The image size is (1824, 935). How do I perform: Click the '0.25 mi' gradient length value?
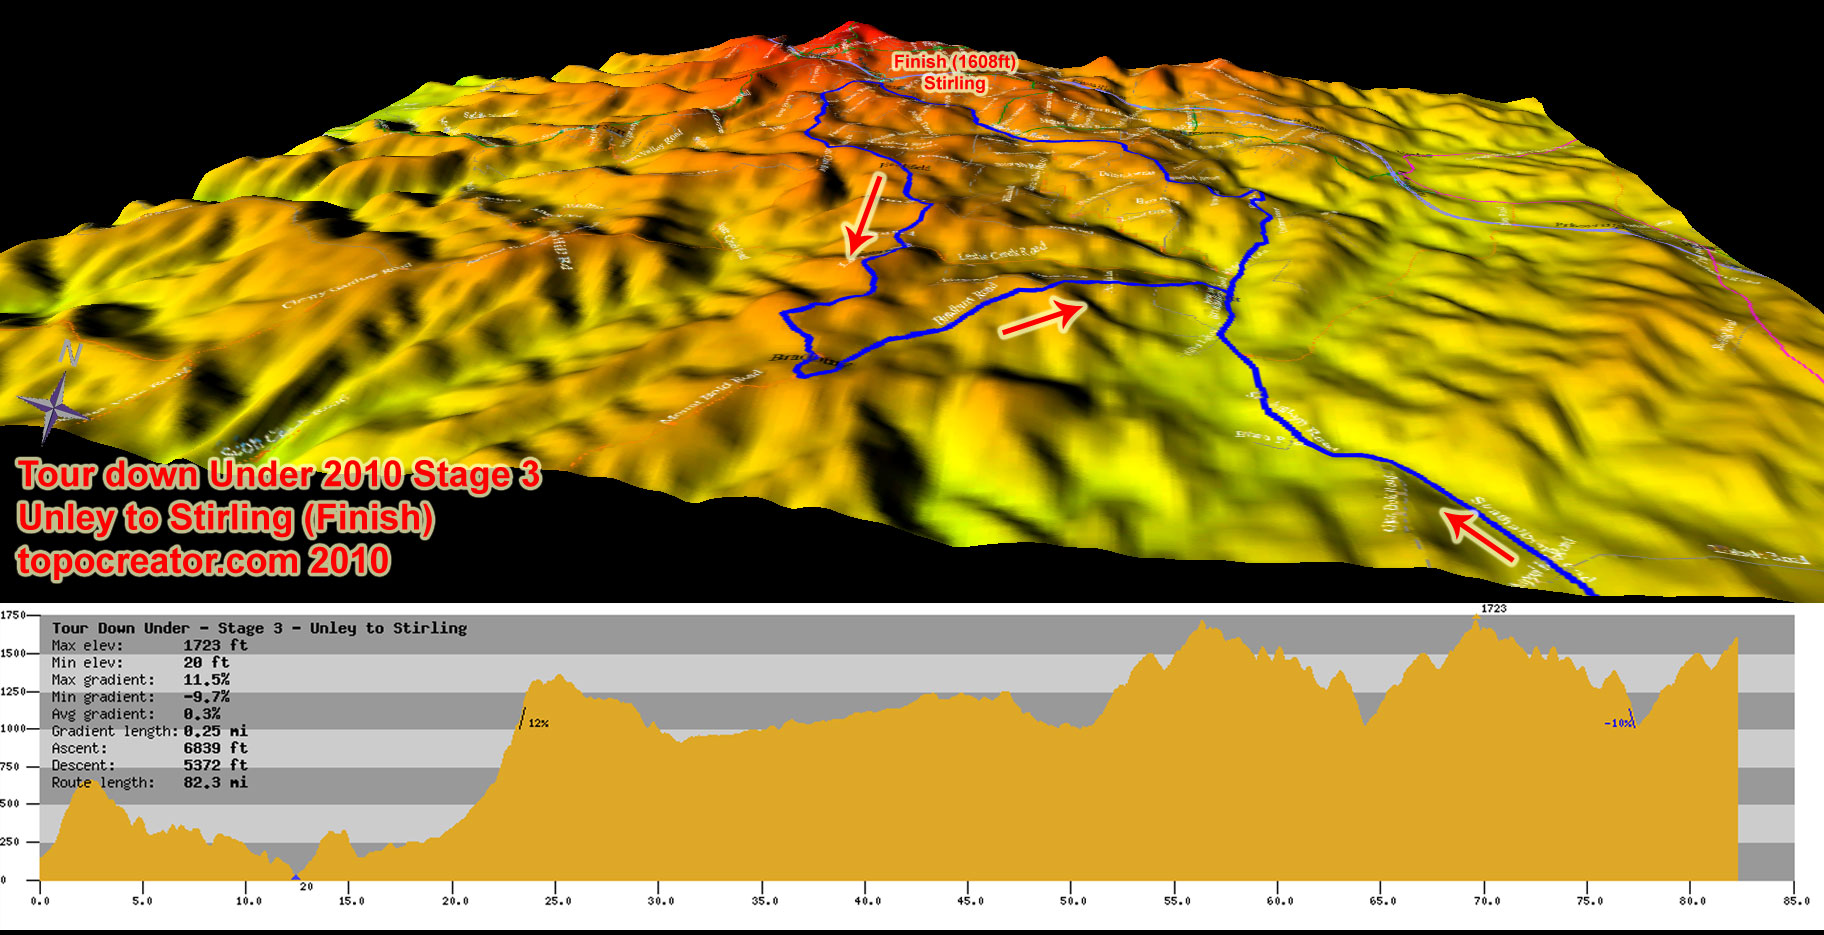[x=215, y=731]
